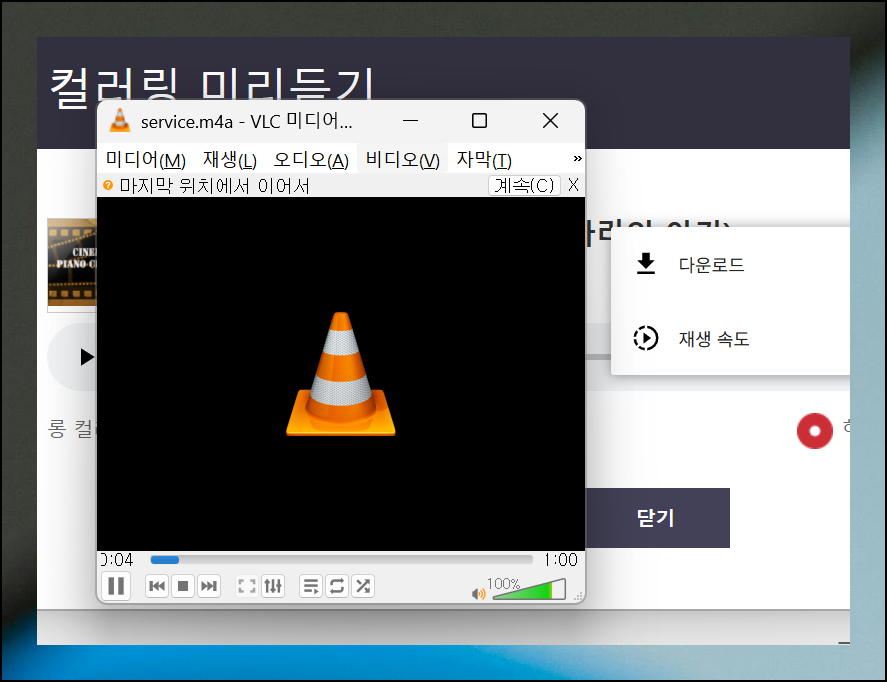Click the VLC elapsed time label
Screen dimensions: 887x682
(117, 560)
